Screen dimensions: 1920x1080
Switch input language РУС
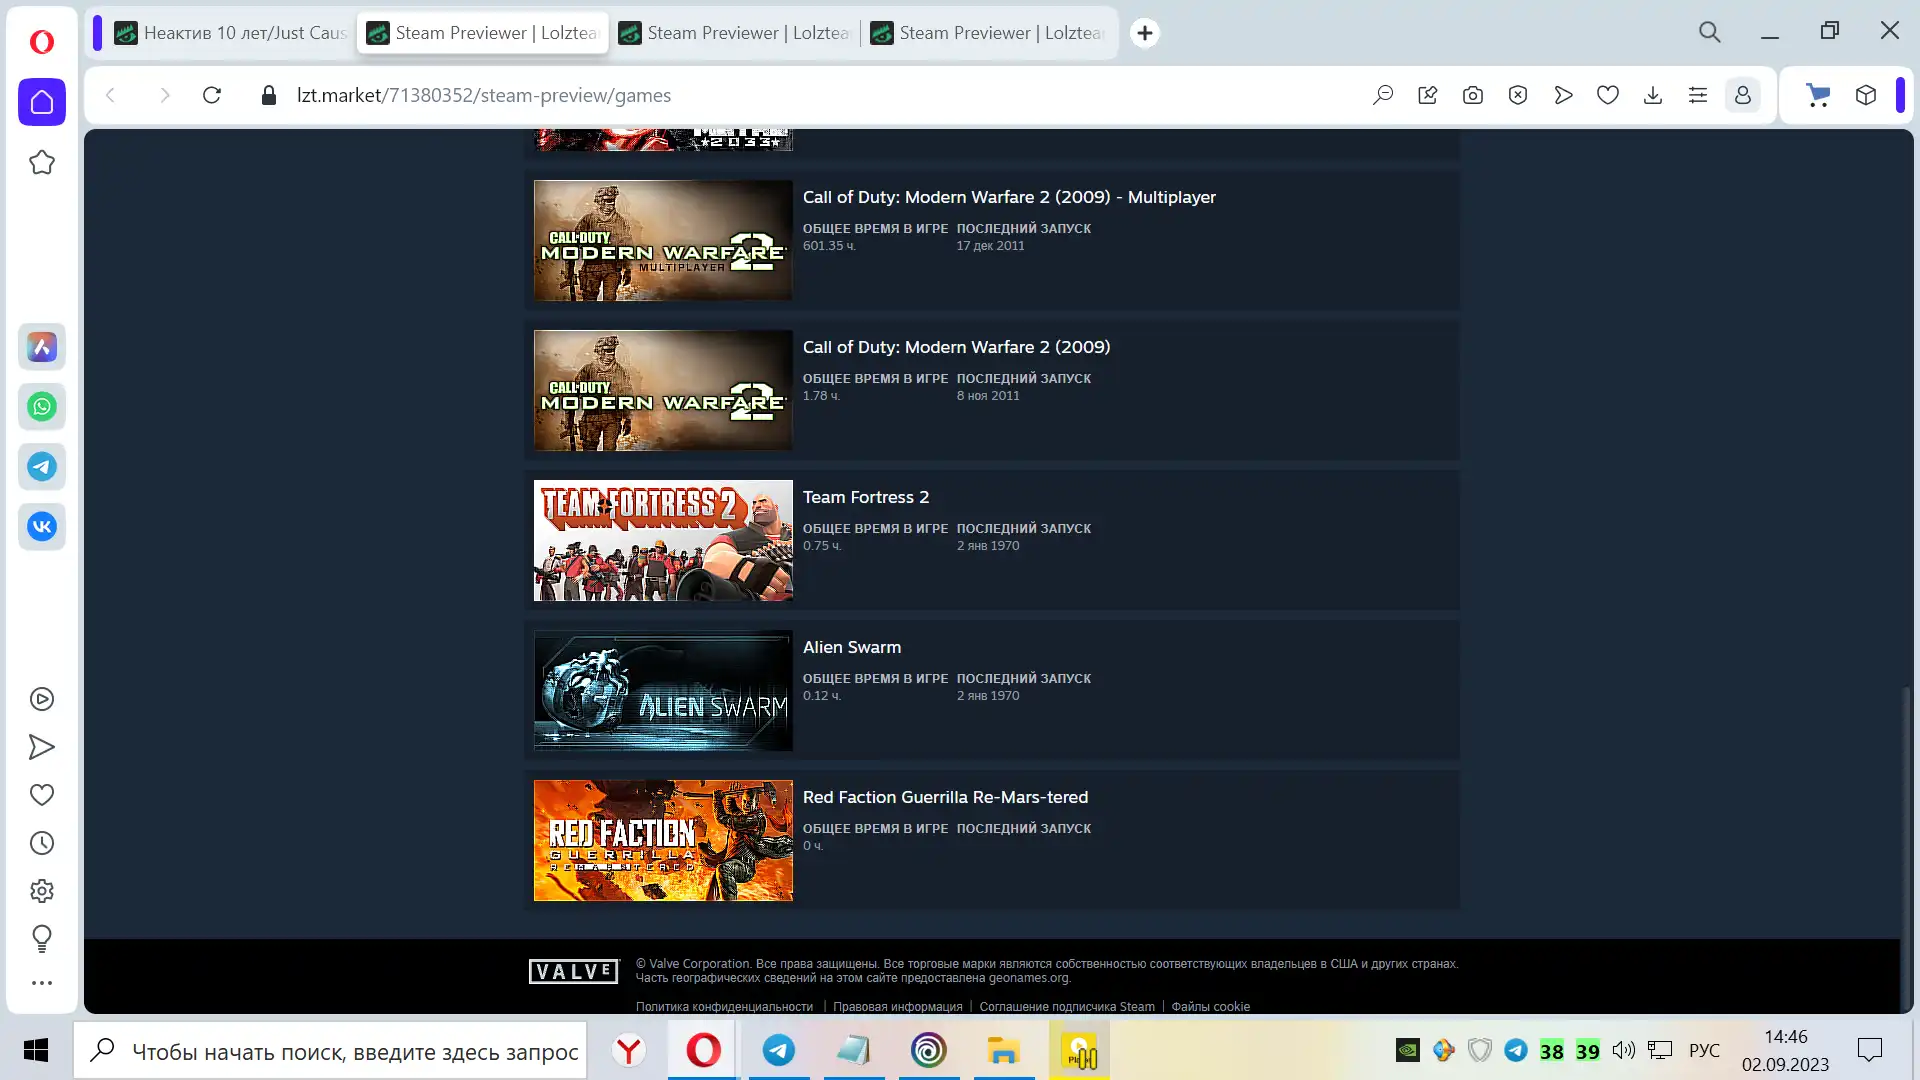(x=1704, y=1051)
